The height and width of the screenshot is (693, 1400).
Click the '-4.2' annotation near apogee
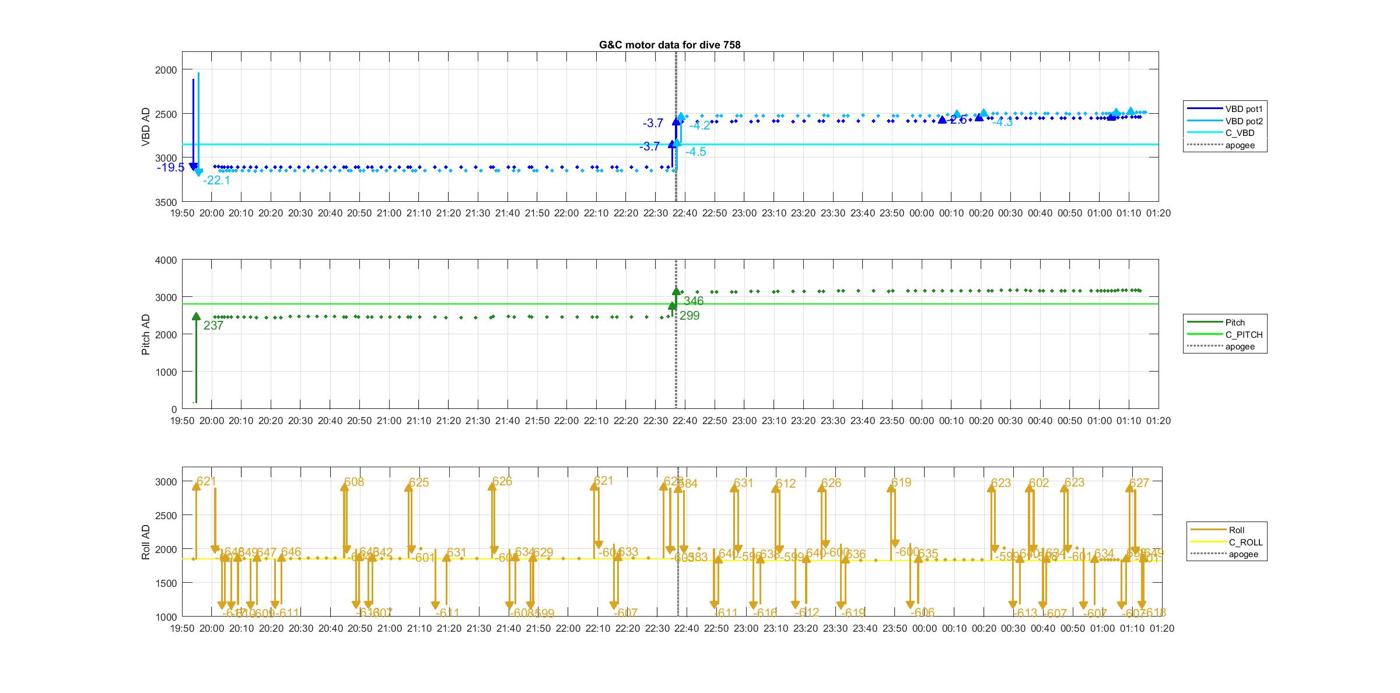699,126
